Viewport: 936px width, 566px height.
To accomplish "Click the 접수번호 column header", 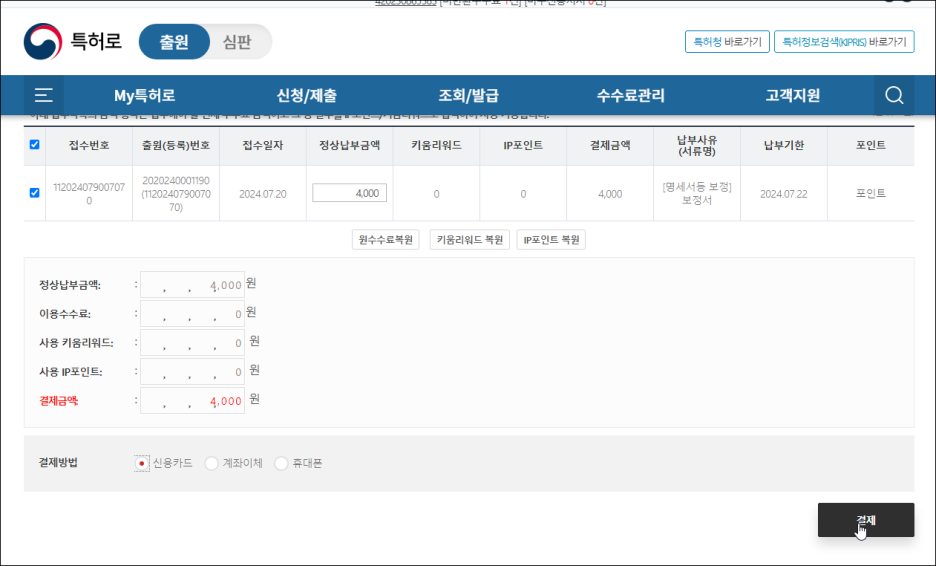I will pos(89,145).
